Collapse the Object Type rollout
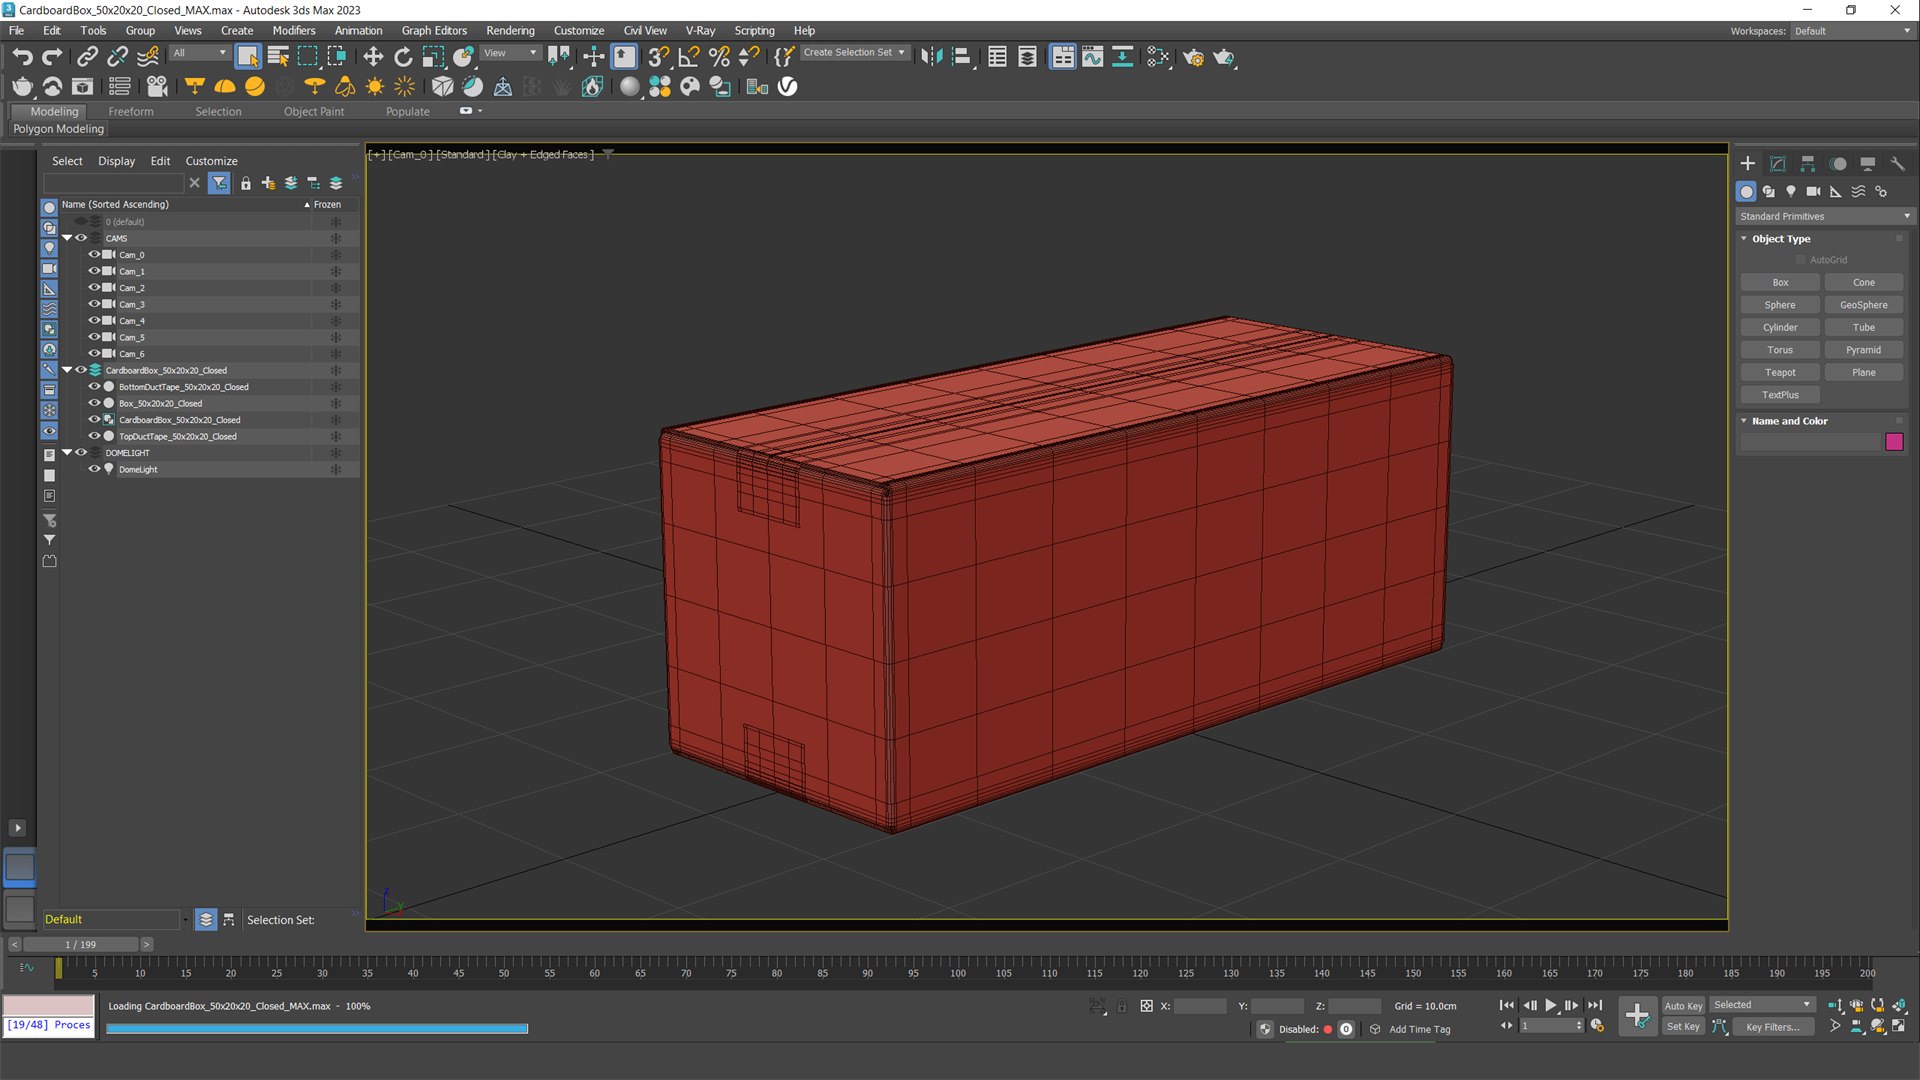 [1744, 239]
